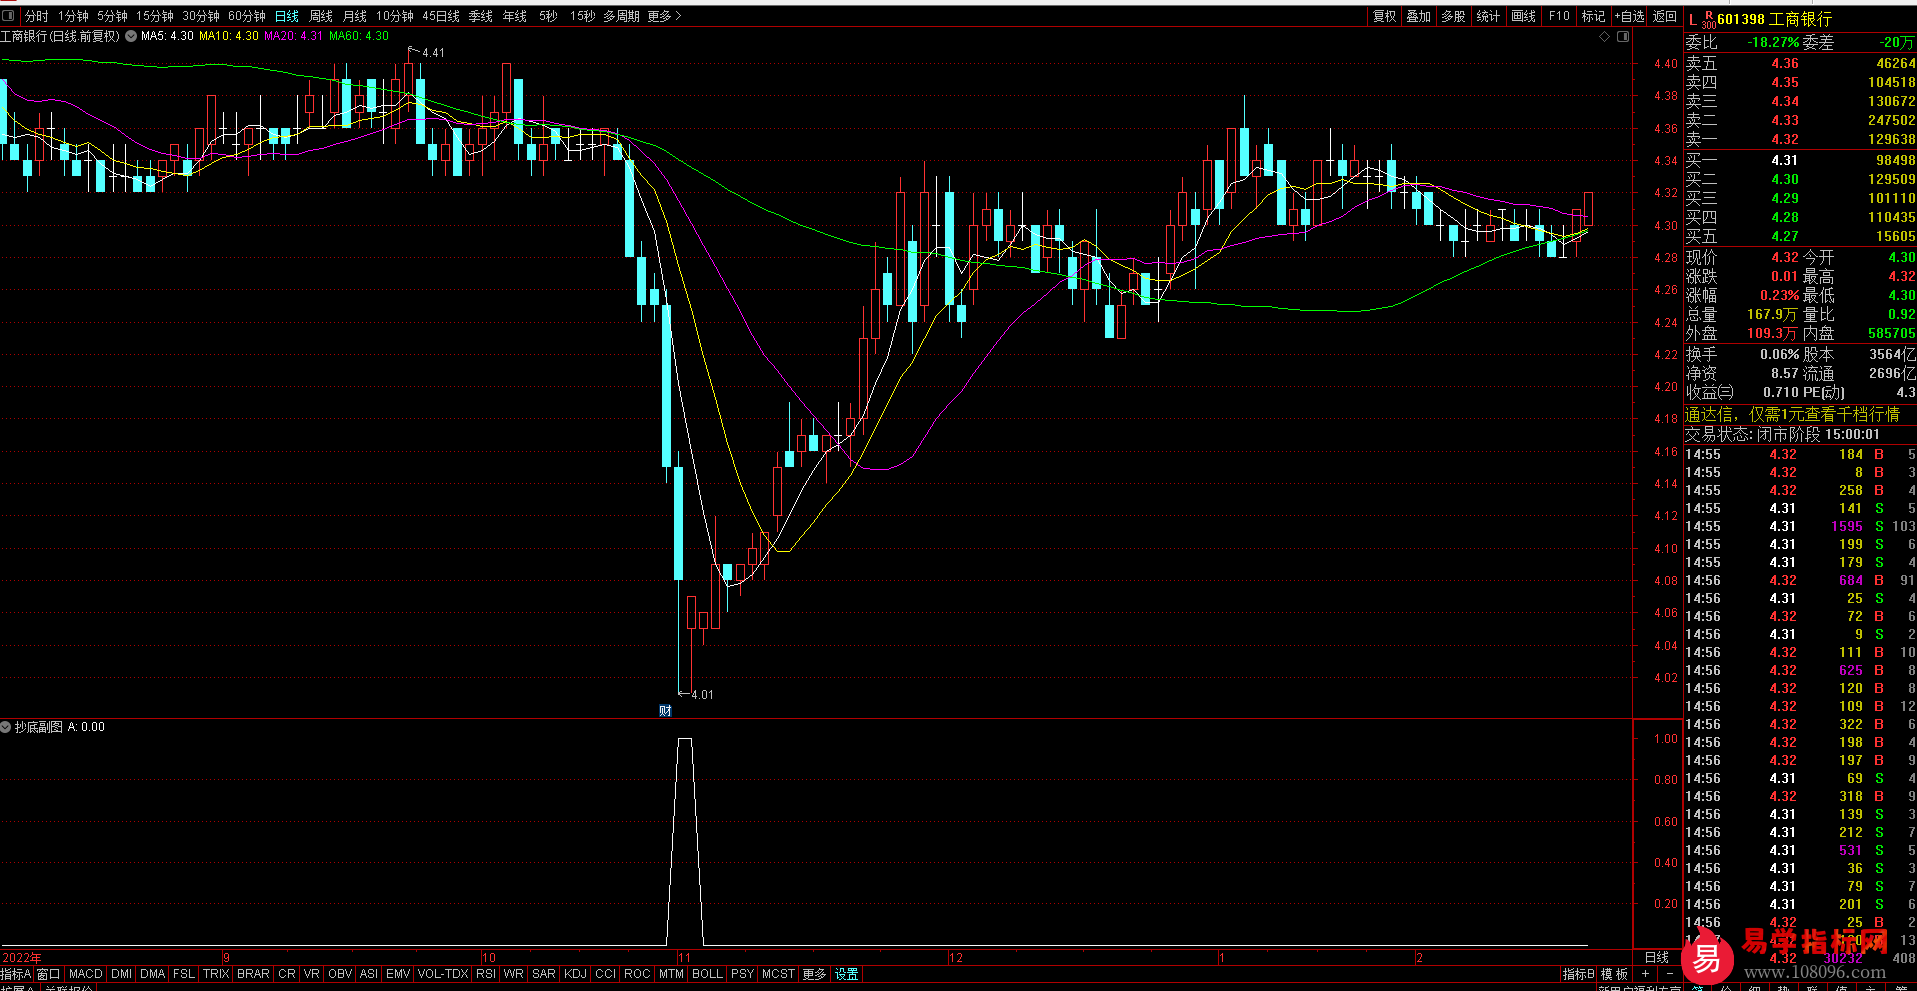Switch to 周线 weekly chart
Screen dimensions: 1917x991
321,16
